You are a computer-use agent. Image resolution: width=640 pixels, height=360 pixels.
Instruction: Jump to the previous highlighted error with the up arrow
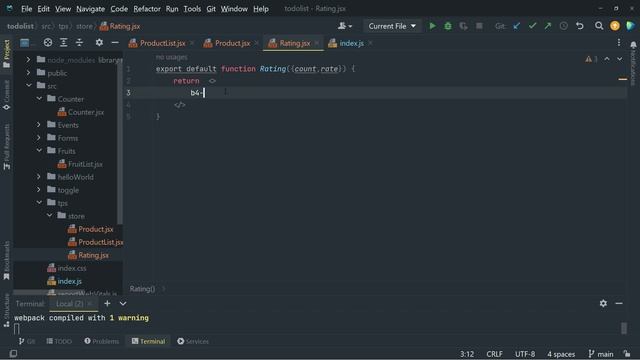[x=607, y=59]
